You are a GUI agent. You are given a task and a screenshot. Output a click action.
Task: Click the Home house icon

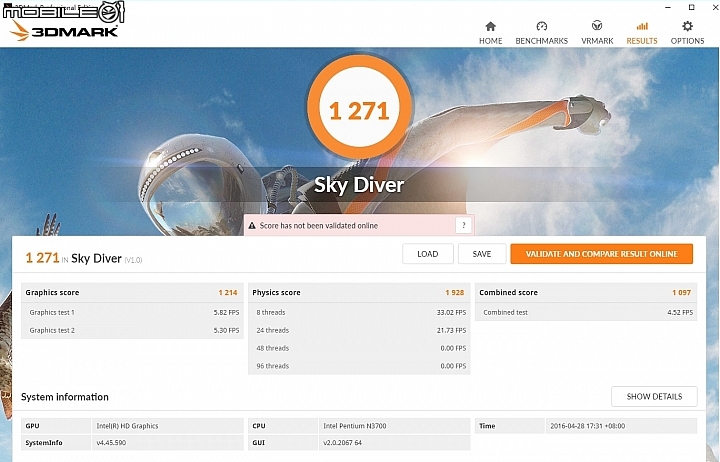point(490,26)
